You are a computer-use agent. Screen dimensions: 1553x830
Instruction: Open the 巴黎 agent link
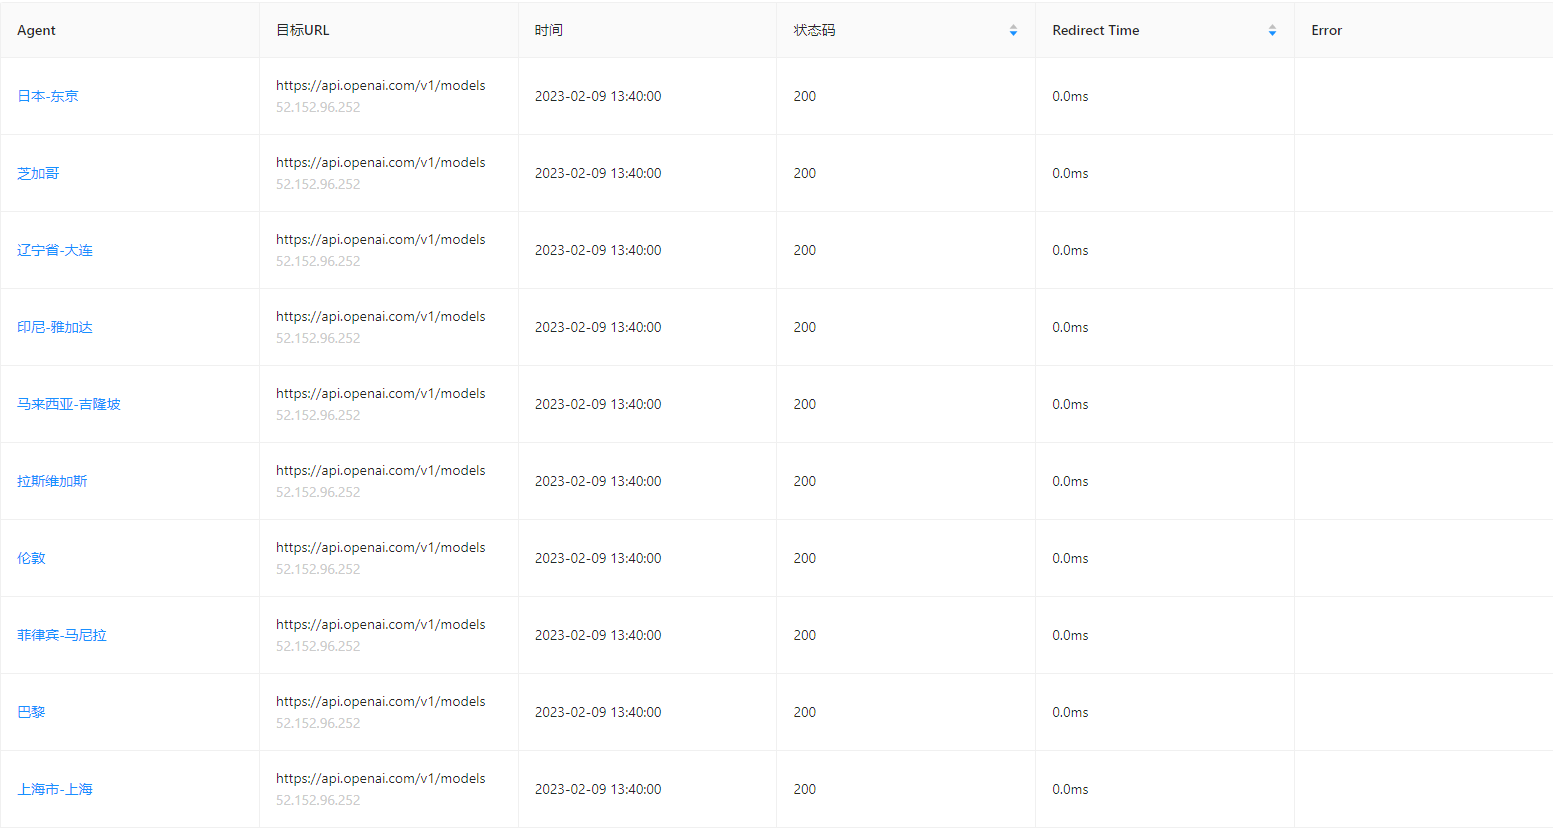[x=31, y=712]
